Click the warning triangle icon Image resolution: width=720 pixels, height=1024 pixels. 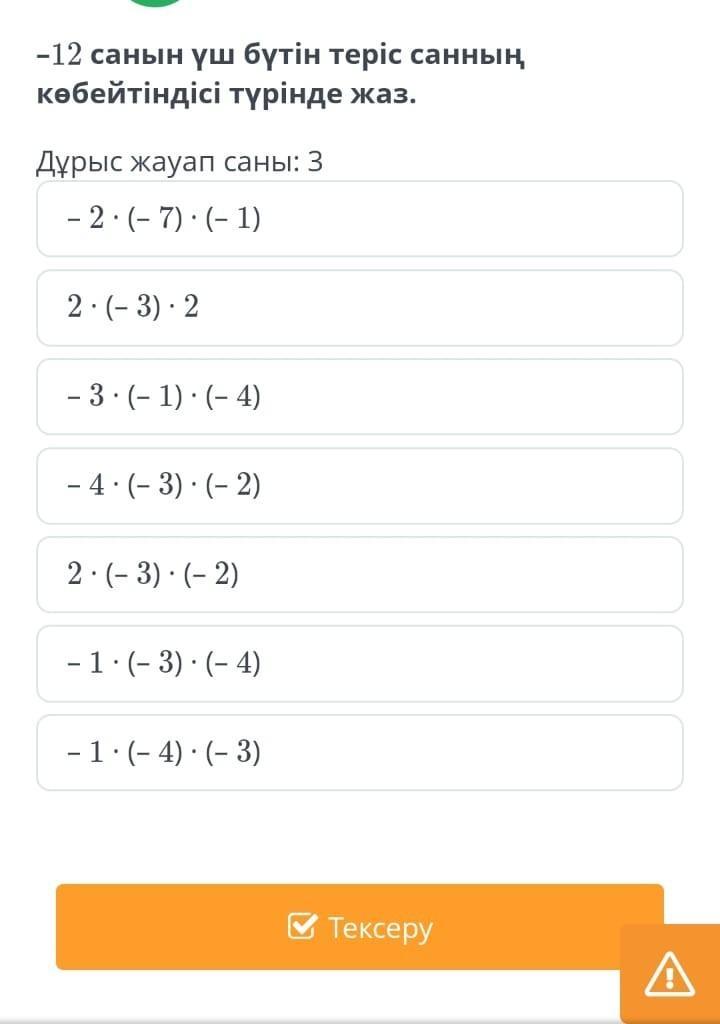[669, 975]
